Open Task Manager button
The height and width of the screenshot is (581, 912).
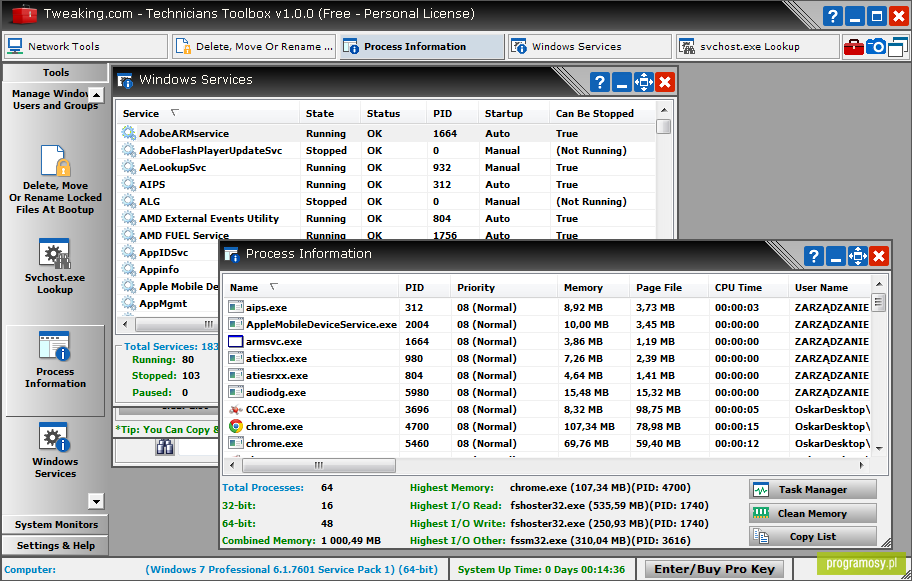(x=813, y=490)
